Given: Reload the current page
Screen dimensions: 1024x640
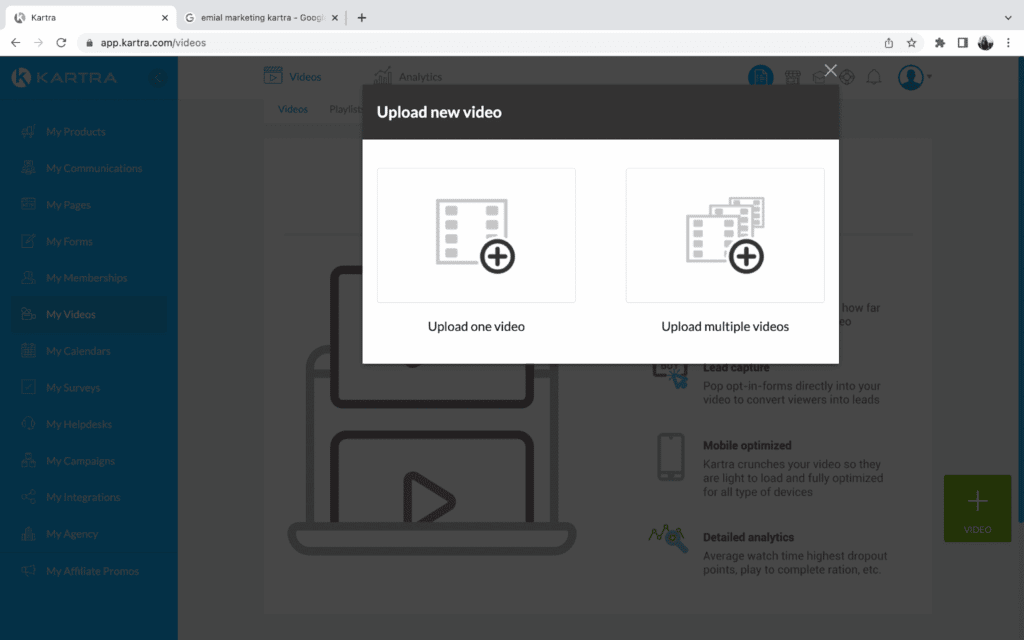Looking at the screenshot, I should pos(61,42).
